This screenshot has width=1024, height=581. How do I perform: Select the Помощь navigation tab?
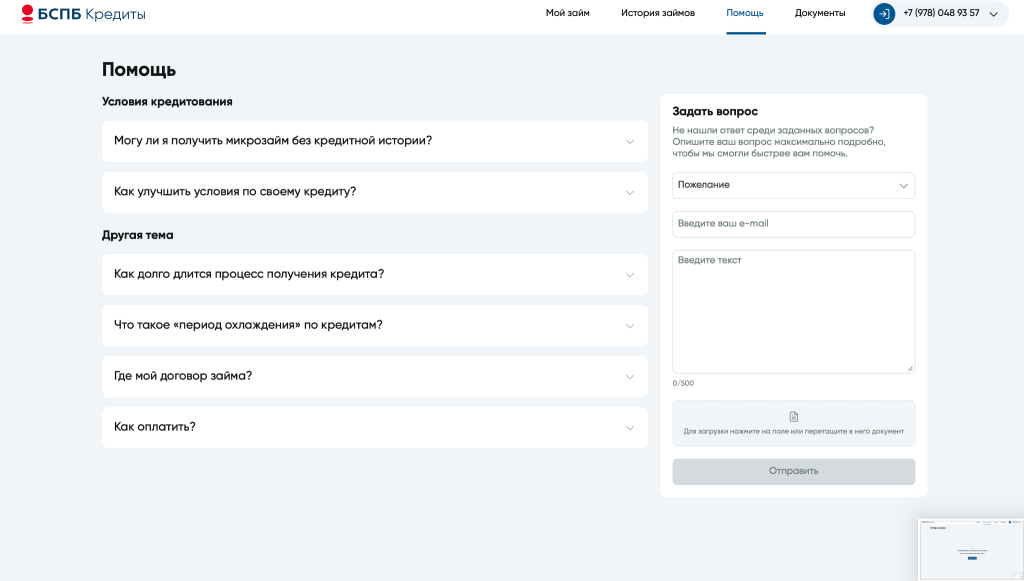coord(745,13)
